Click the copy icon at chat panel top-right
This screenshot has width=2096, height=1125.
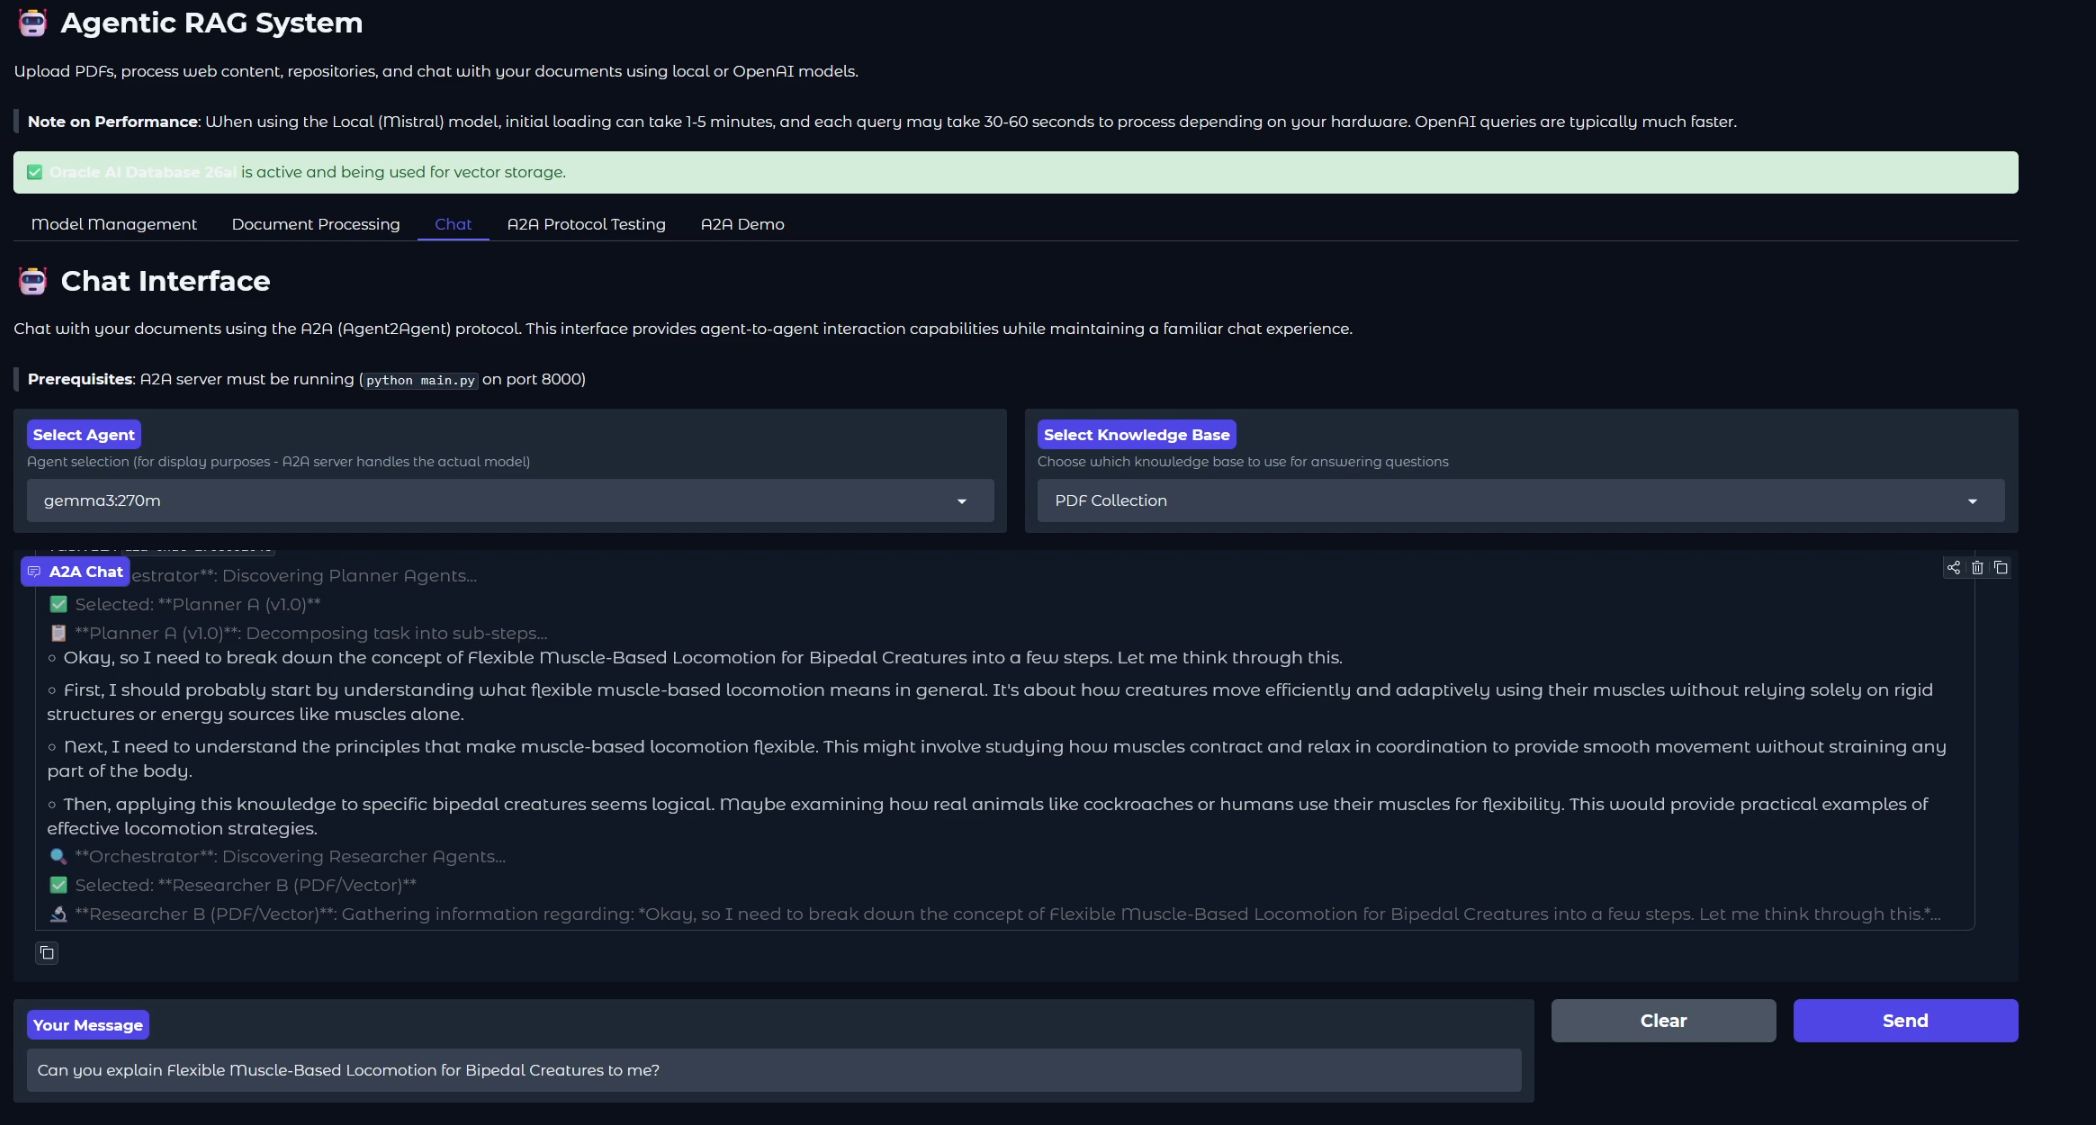point(2001,567)
